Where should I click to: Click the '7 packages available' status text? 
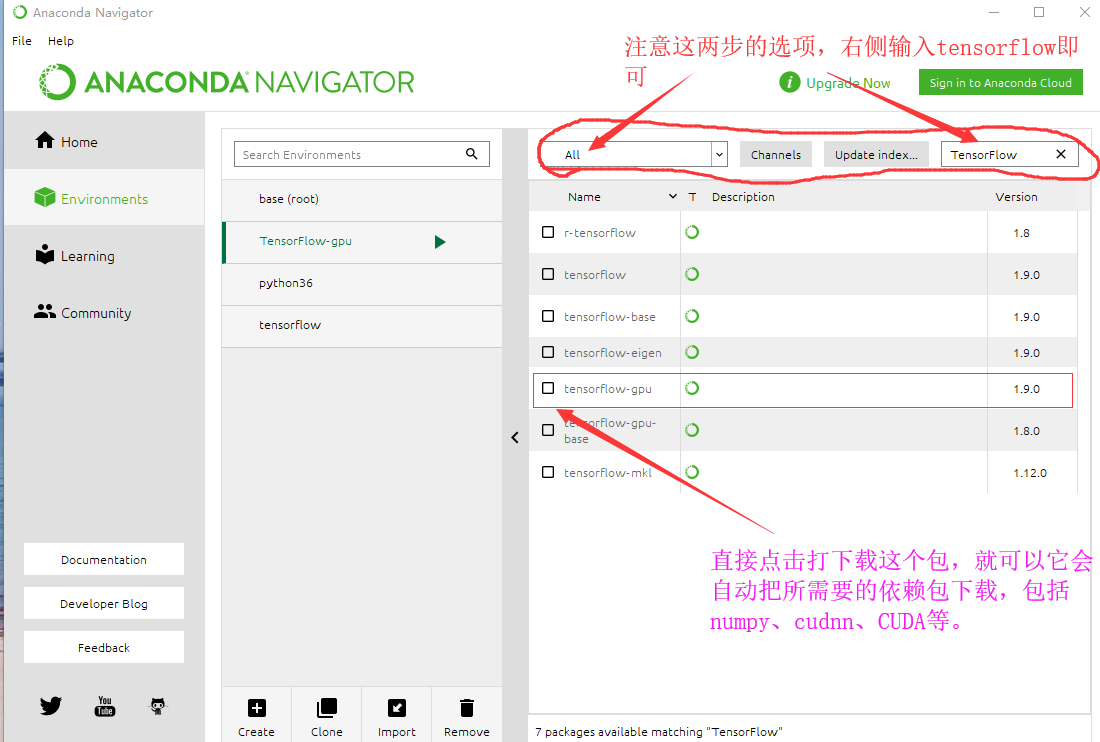[x=659, y=731]
